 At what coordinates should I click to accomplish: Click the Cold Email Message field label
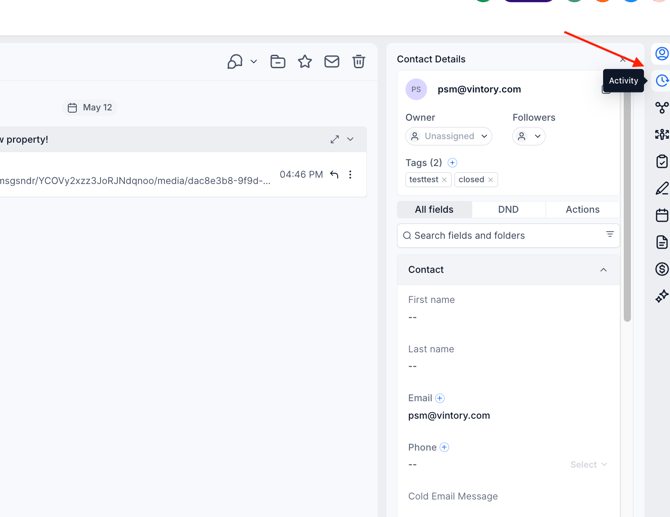pos(453,496)
